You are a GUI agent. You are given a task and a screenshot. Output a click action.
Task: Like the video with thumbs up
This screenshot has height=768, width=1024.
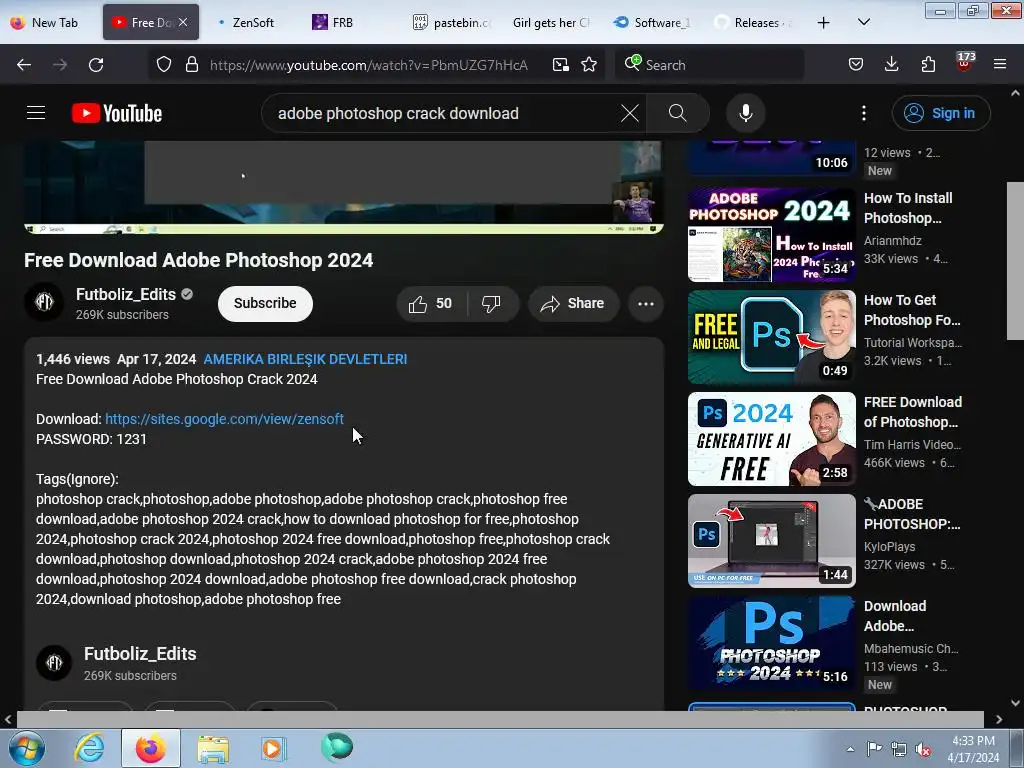tap(431, 304)
